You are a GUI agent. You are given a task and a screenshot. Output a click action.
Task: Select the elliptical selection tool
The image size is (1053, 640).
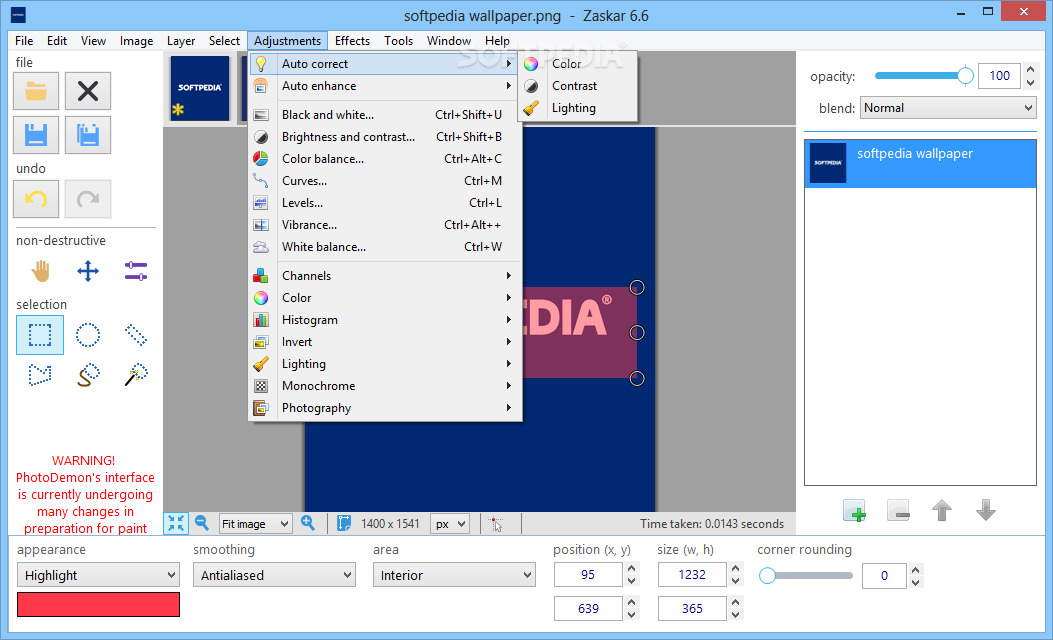88,334
